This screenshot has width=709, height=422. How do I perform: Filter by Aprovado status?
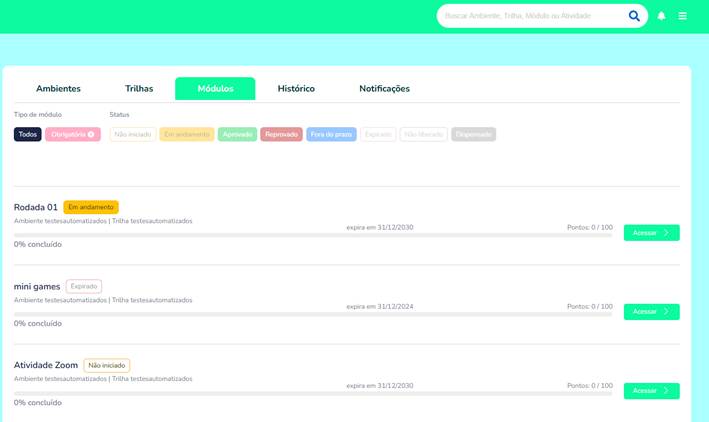pyautogui.click(x=237, y=134)
